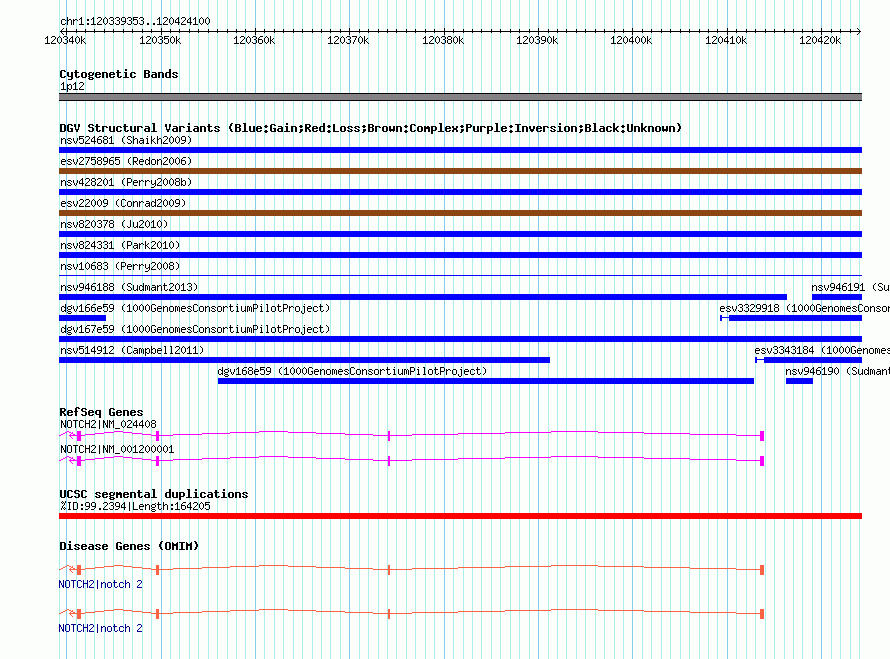Click the rightmost orange exon of lower OMIM gene
Screen dimensions: 890x659
coord(762,614)
